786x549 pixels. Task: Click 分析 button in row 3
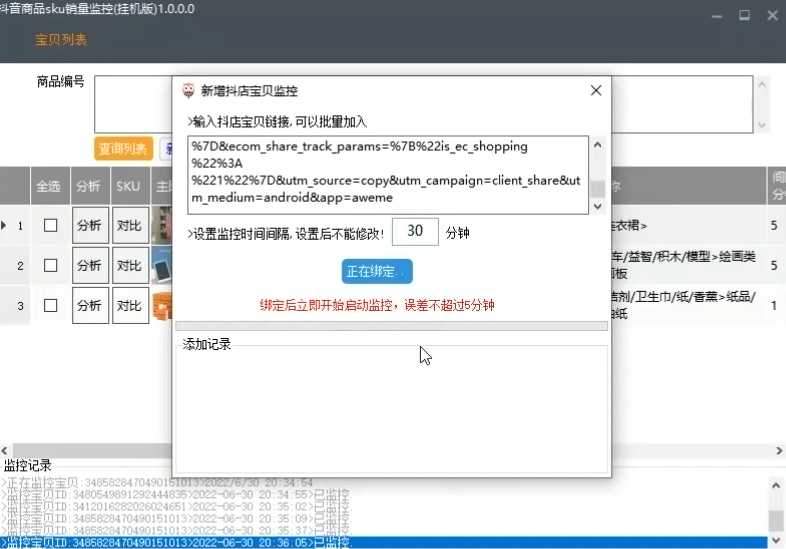(x=90, y=305)
